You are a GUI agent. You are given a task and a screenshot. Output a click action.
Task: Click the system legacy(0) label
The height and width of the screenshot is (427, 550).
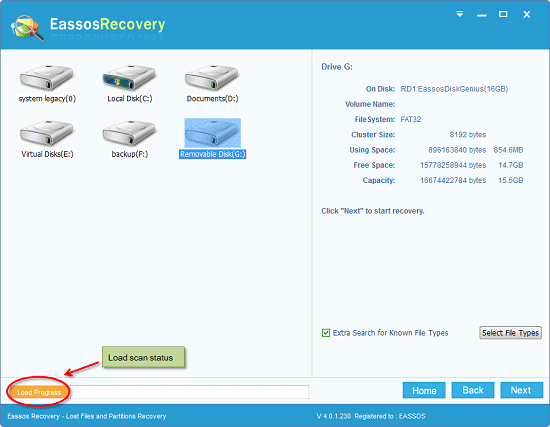tap(47, 99)
